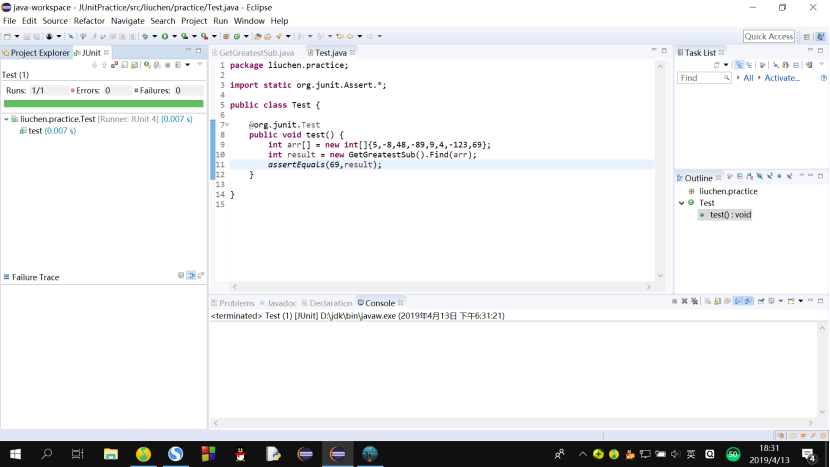
Task: Click the Open Type icon in main toolbar
Action: coord(258,37)
